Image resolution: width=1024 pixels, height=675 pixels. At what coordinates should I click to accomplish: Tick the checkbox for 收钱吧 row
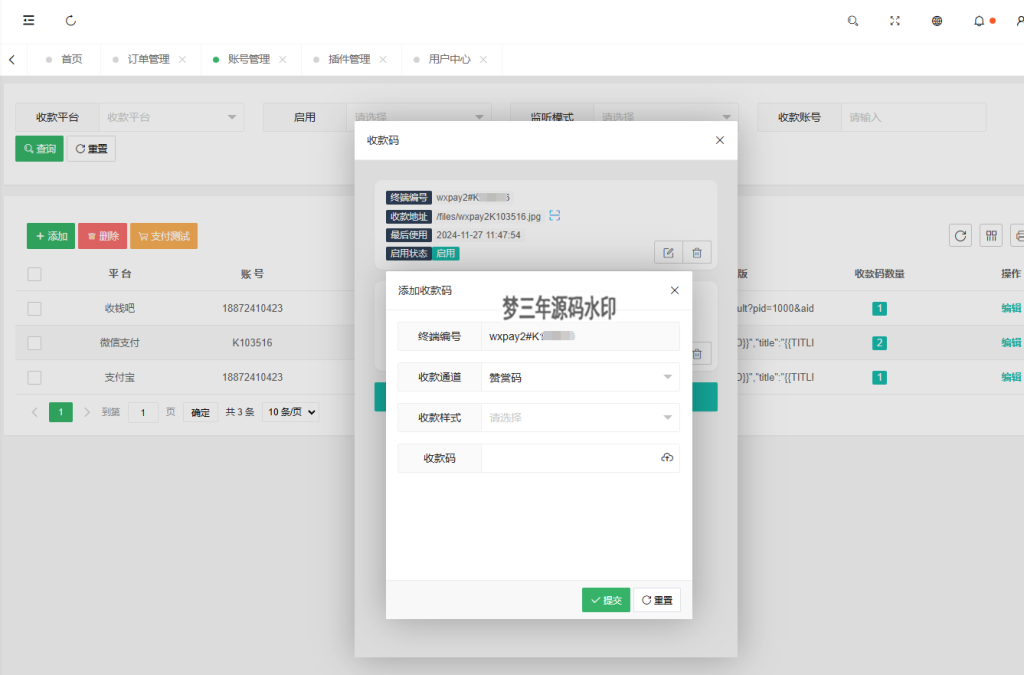(35, 309)
